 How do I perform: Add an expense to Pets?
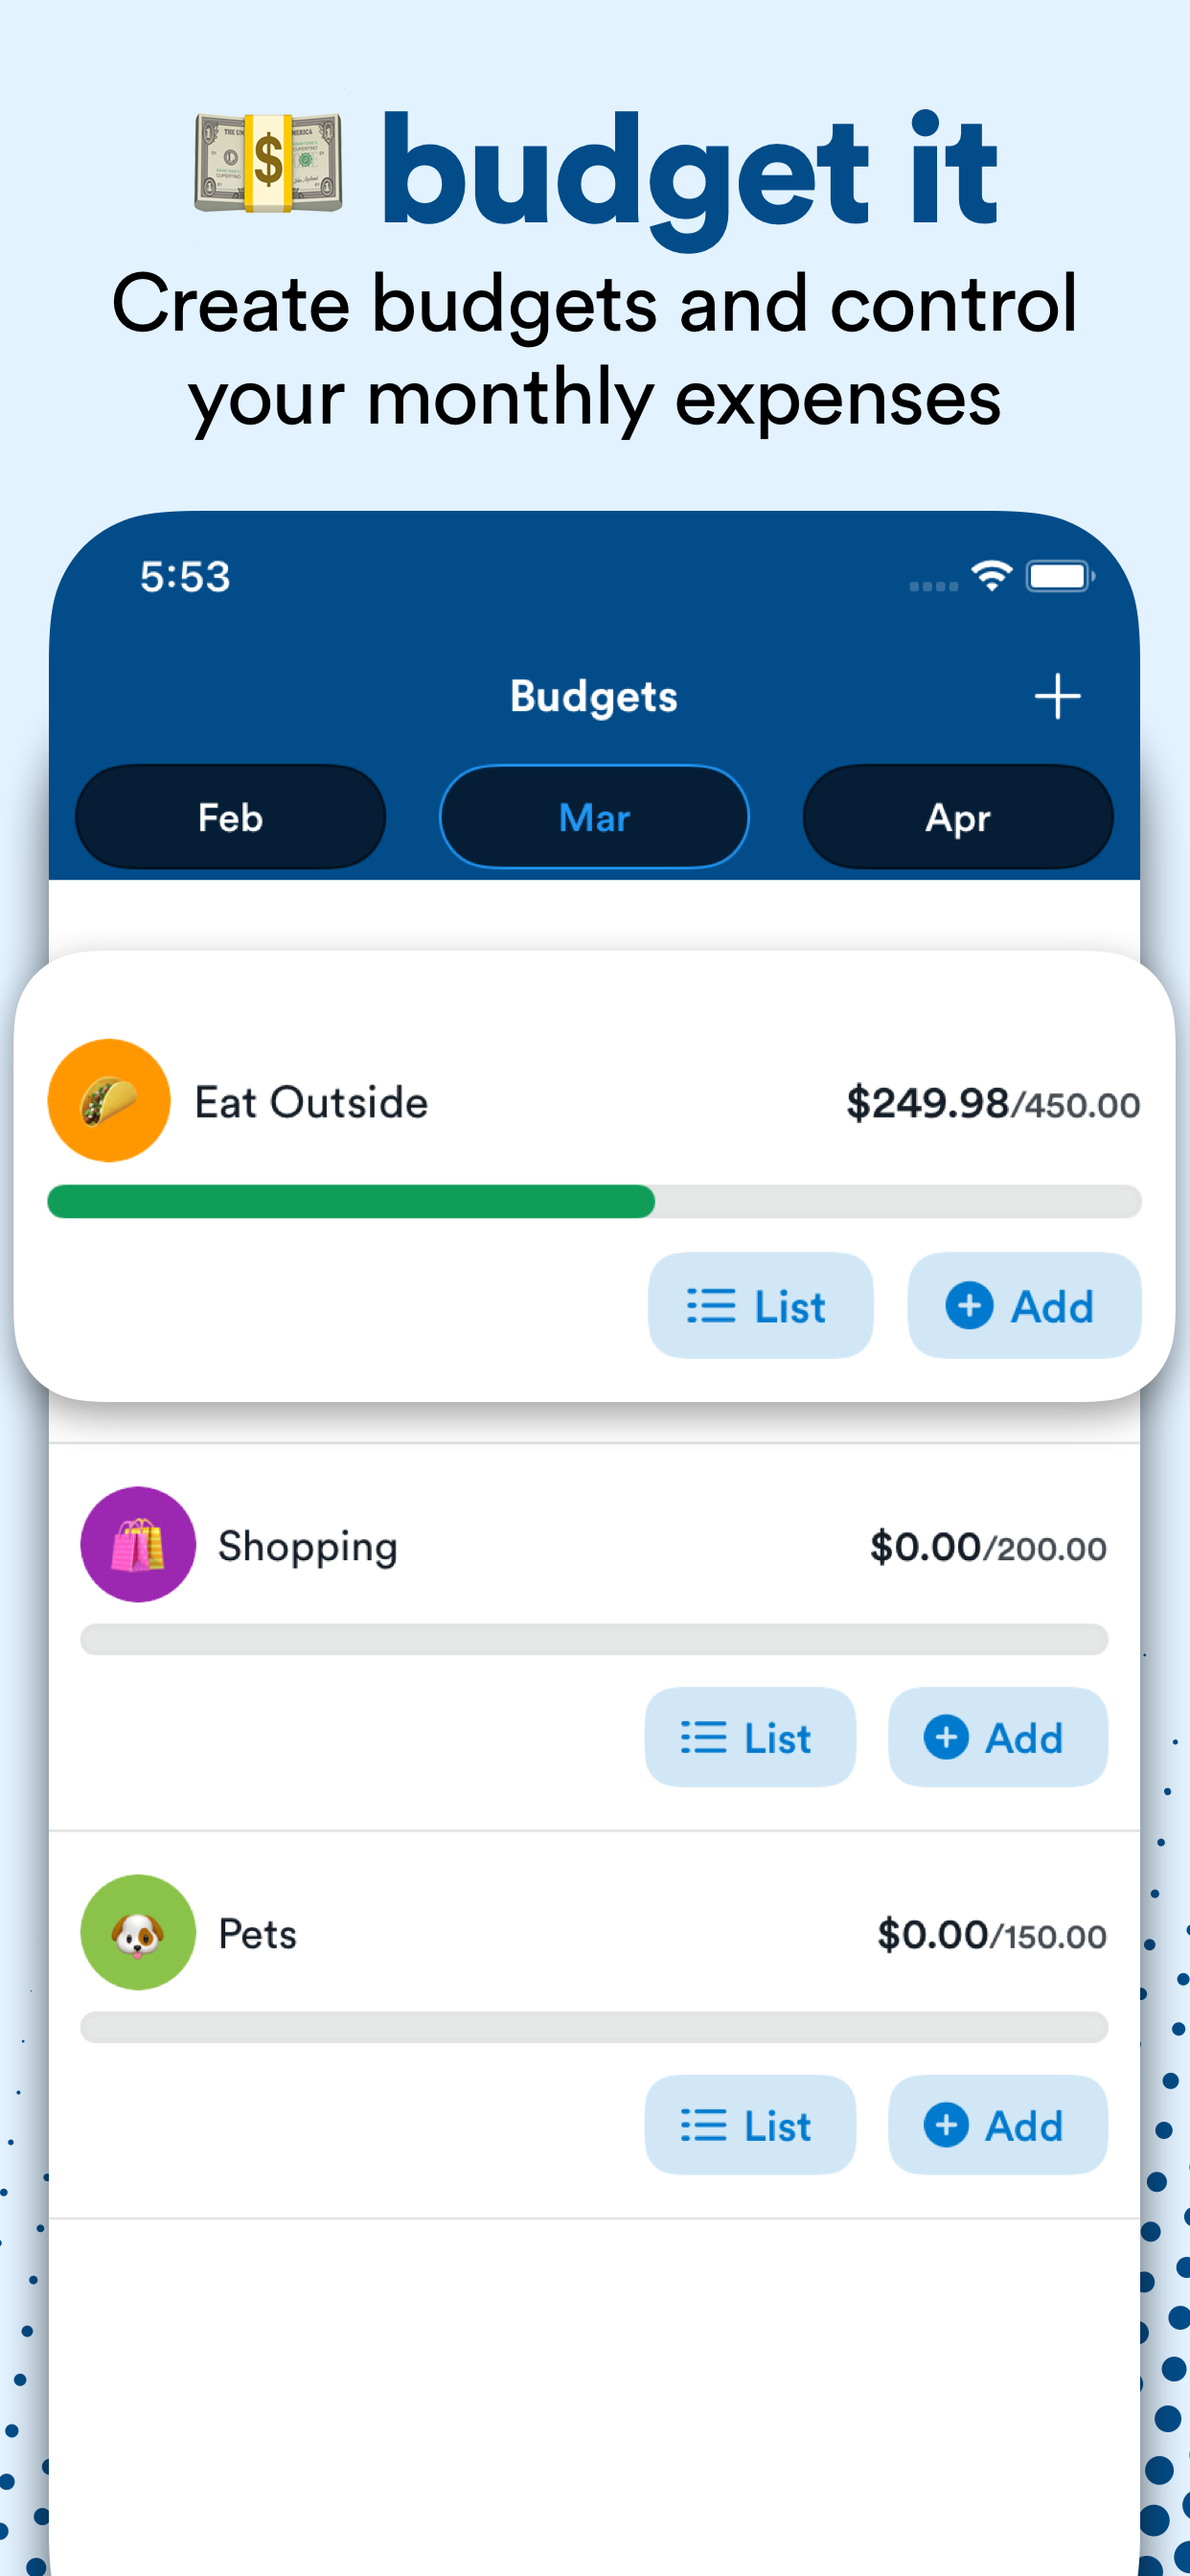tap(998, 2125)
